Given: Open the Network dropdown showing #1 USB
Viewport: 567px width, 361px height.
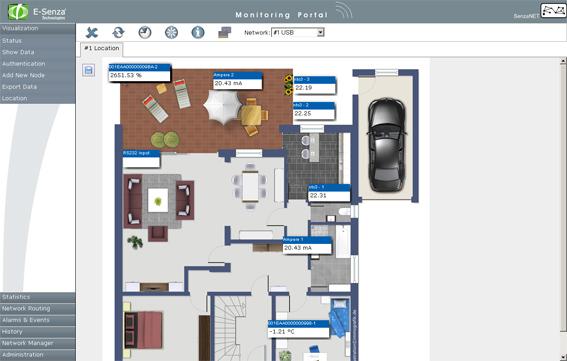Looking at the screenshot, I should click(x=298, y=33).
